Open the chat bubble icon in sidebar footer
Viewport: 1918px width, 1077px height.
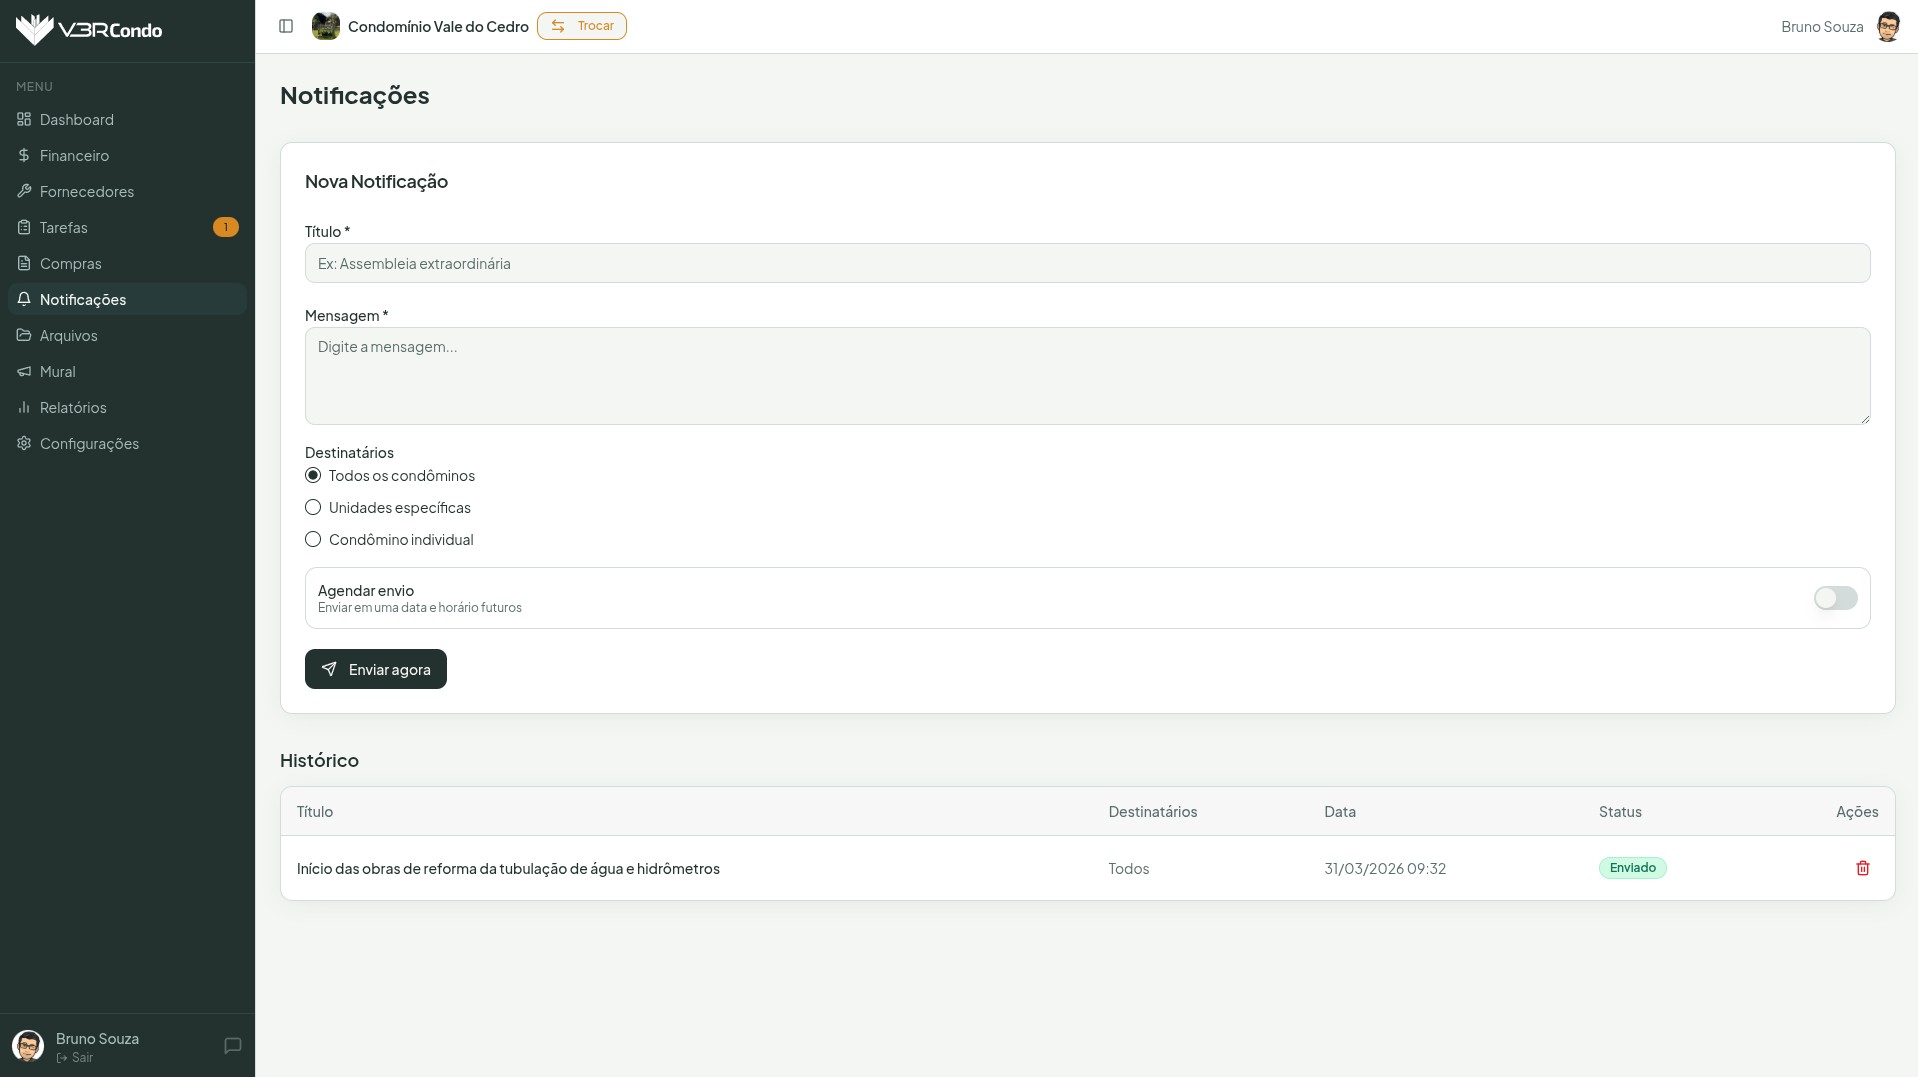tap(233, 1046)
